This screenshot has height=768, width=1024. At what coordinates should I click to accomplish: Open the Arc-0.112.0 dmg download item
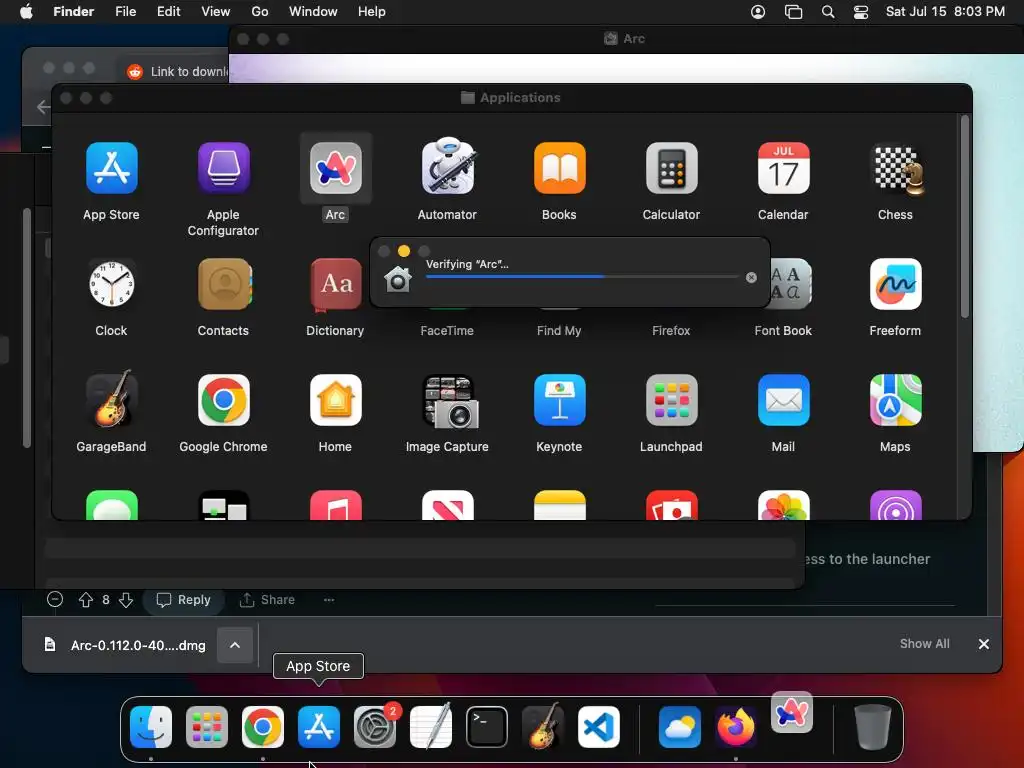coord(125,645)
